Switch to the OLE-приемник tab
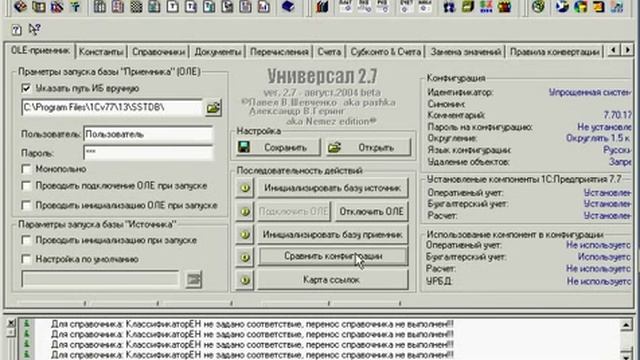This screenshot has height=360, width=640. pos(40,51)
